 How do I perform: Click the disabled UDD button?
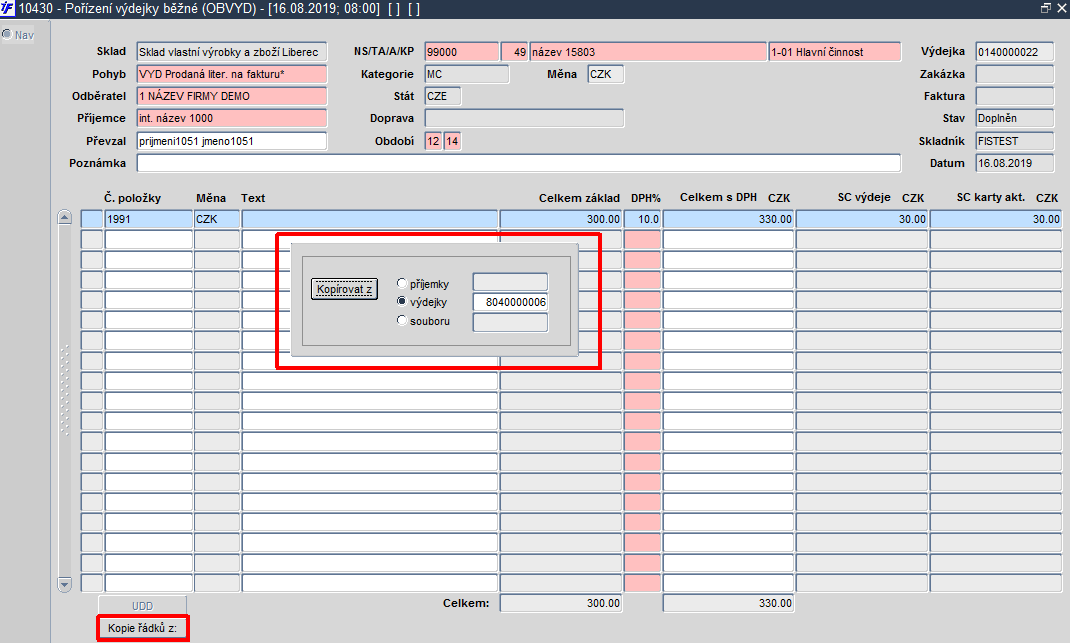pyautogui.click(x=143, y=605)
